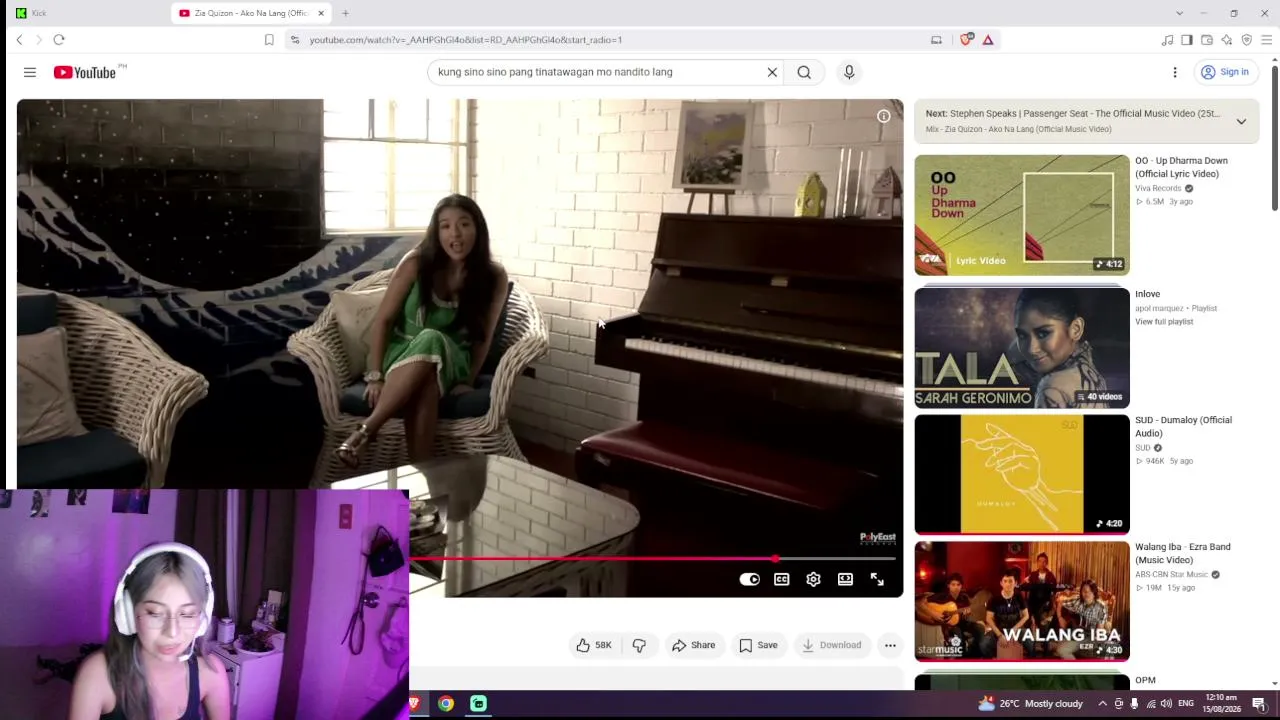Open SUD - Dumaloy video thumbnail
The height and width of the screenshot is (720, 1280).
tap(1022, 475)
